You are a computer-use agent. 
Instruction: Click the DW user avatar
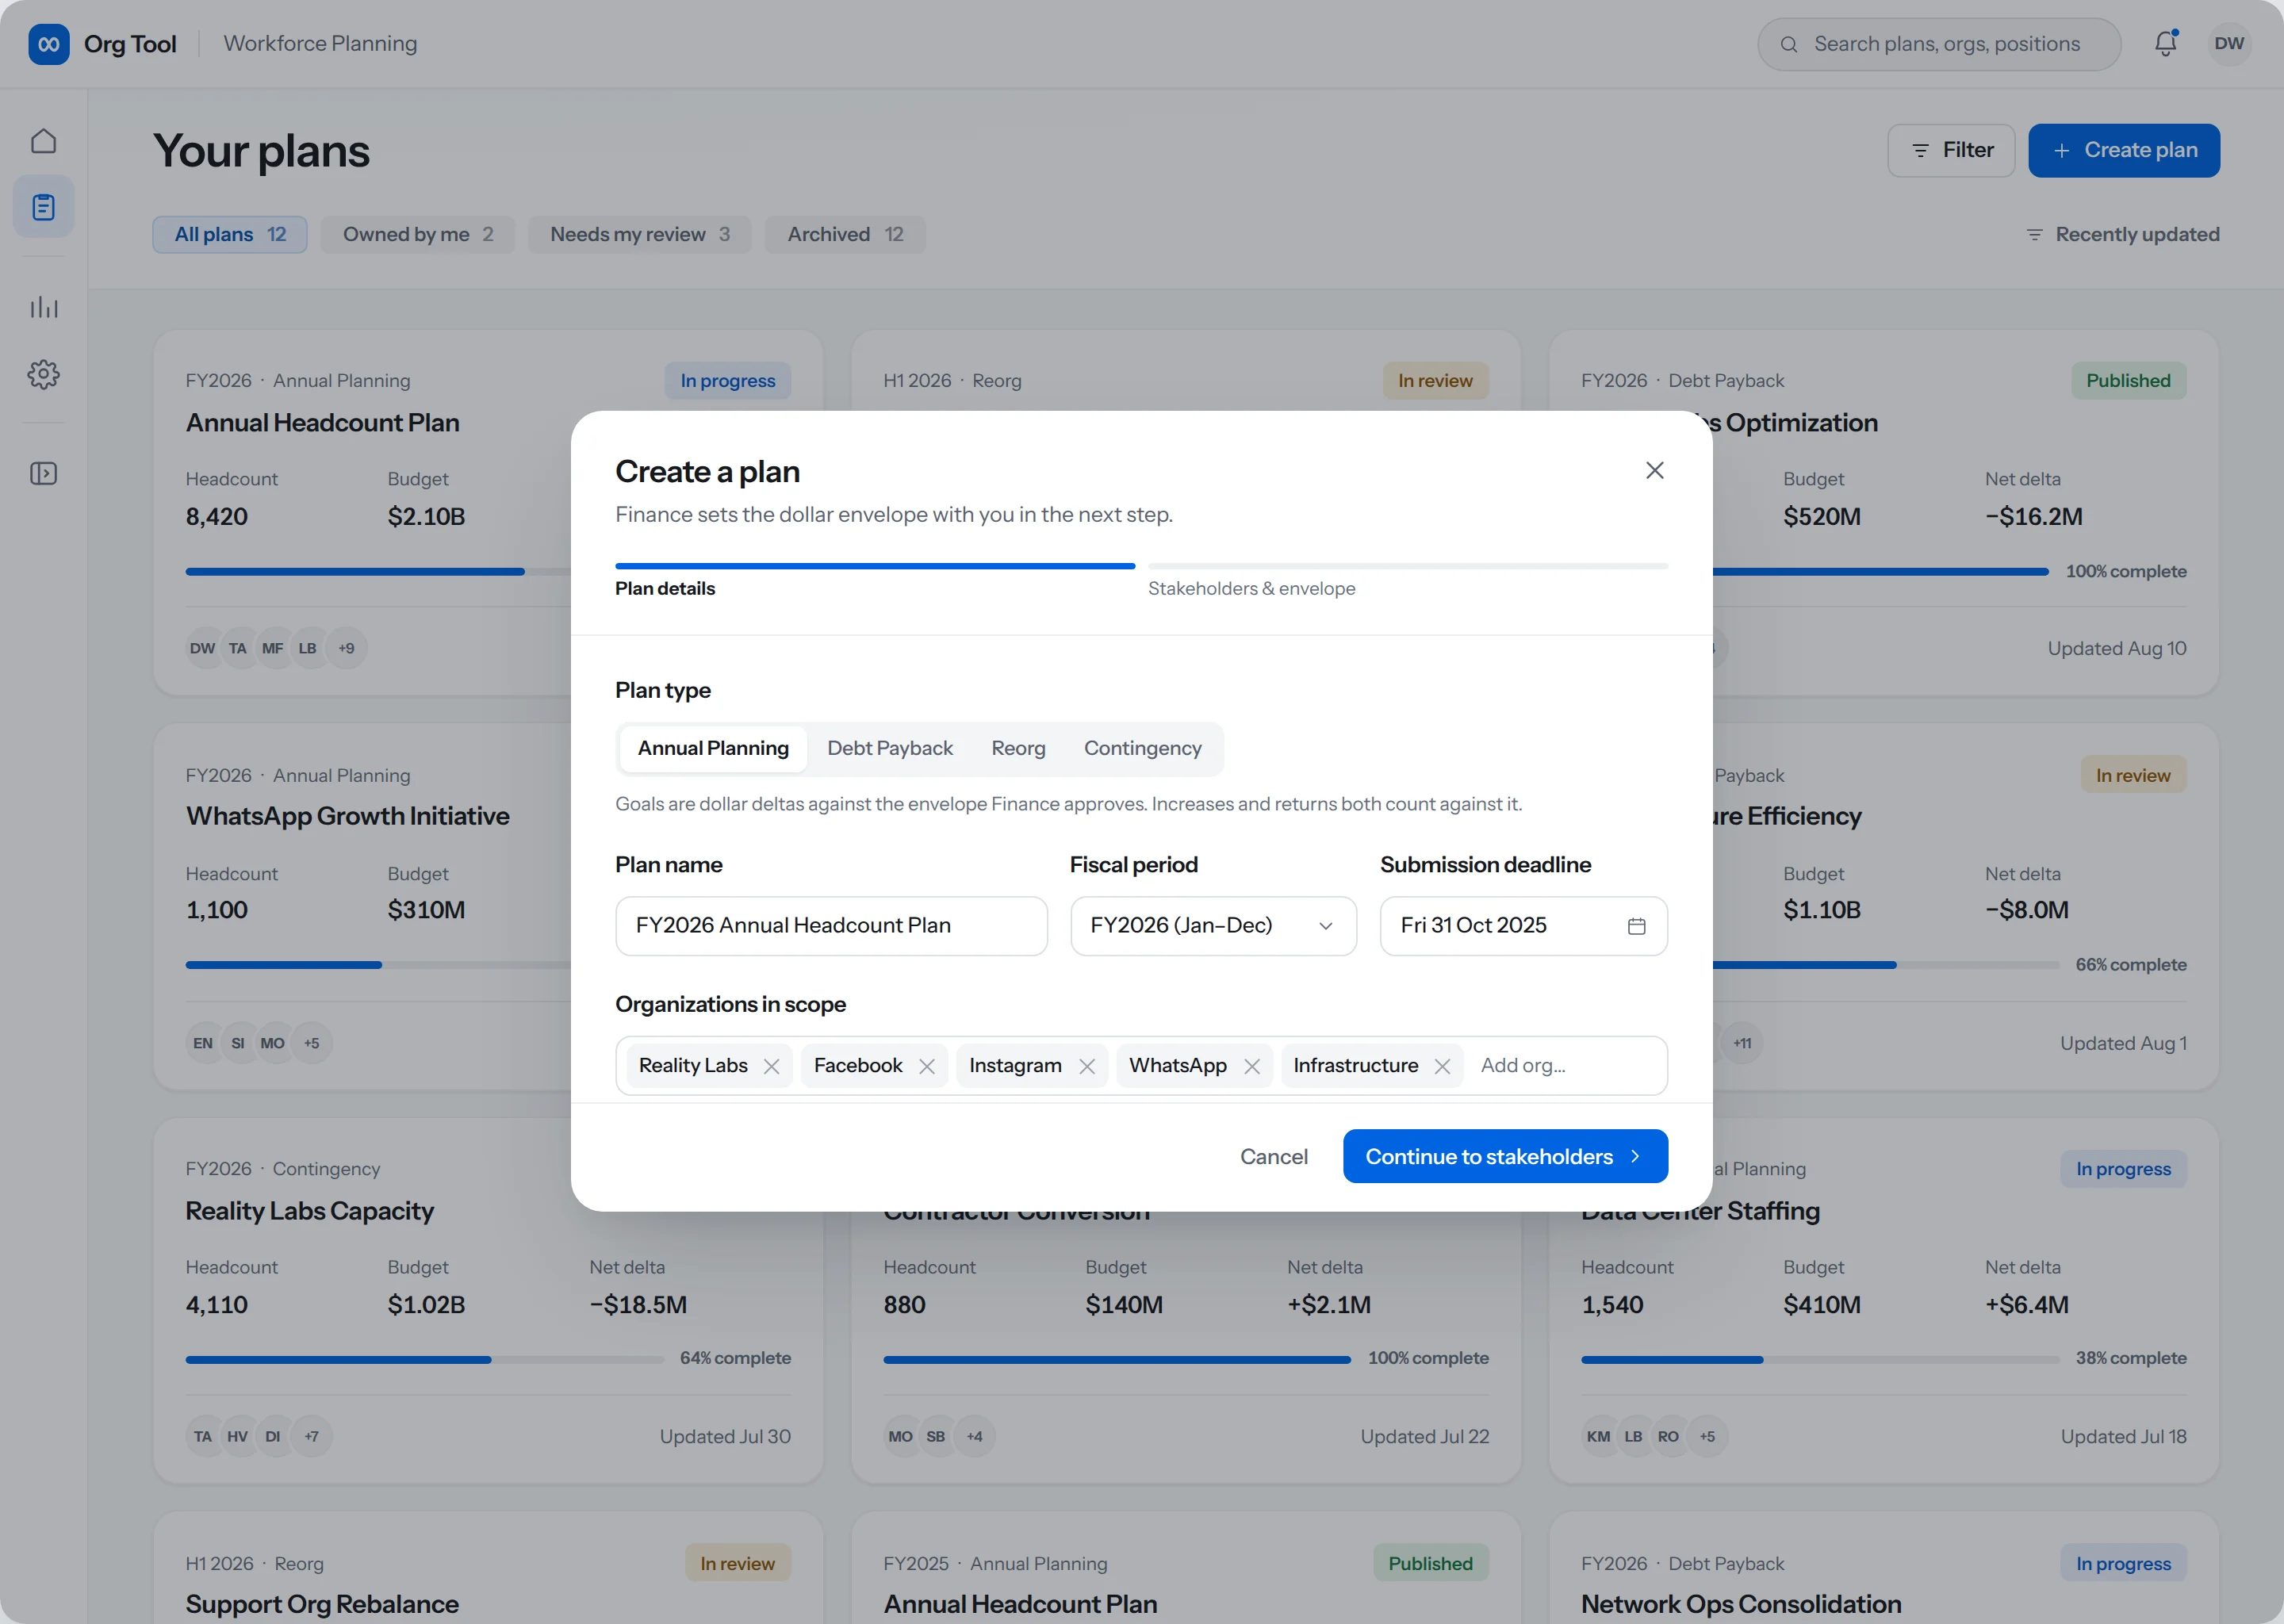tap(2229, 43)
